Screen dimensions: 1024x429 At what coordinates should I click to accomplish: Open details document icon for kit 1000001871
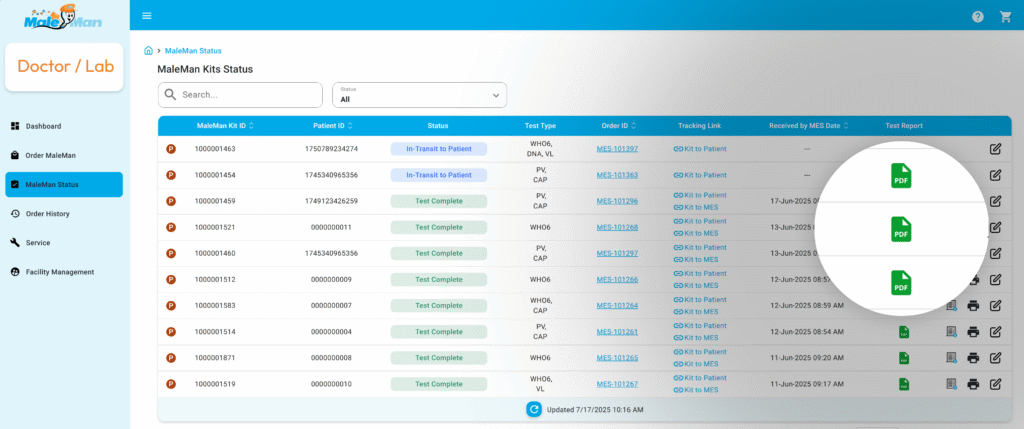952,358
